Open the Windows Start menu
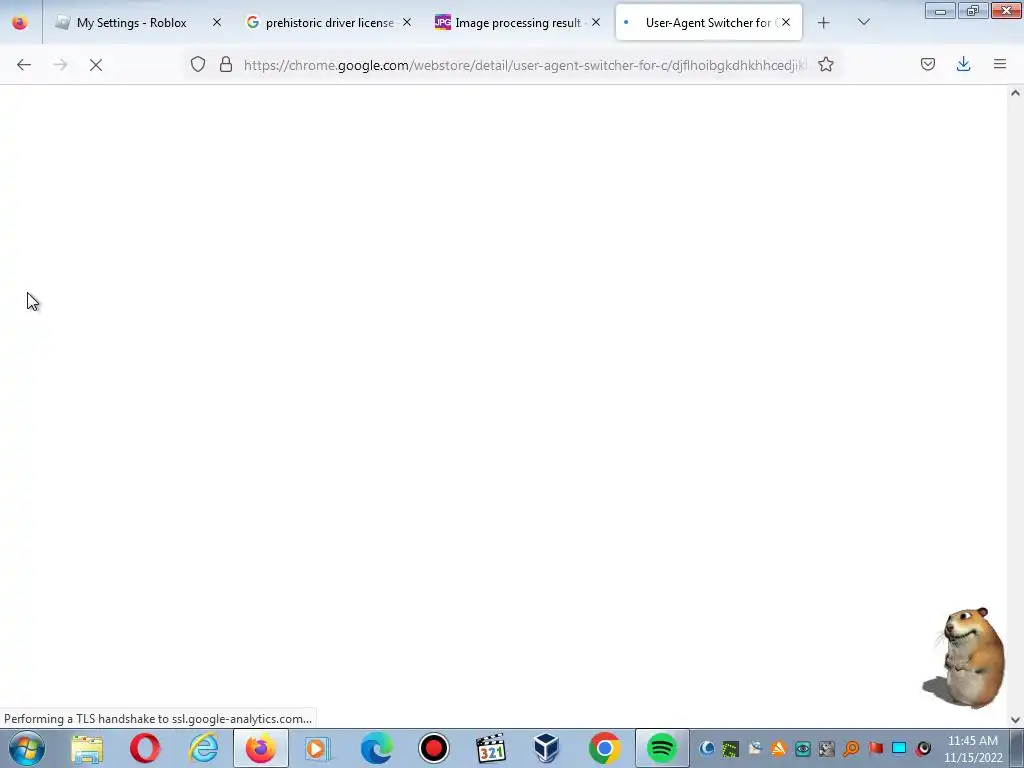This screenshot has height=768, width=1024. [27, 748]
